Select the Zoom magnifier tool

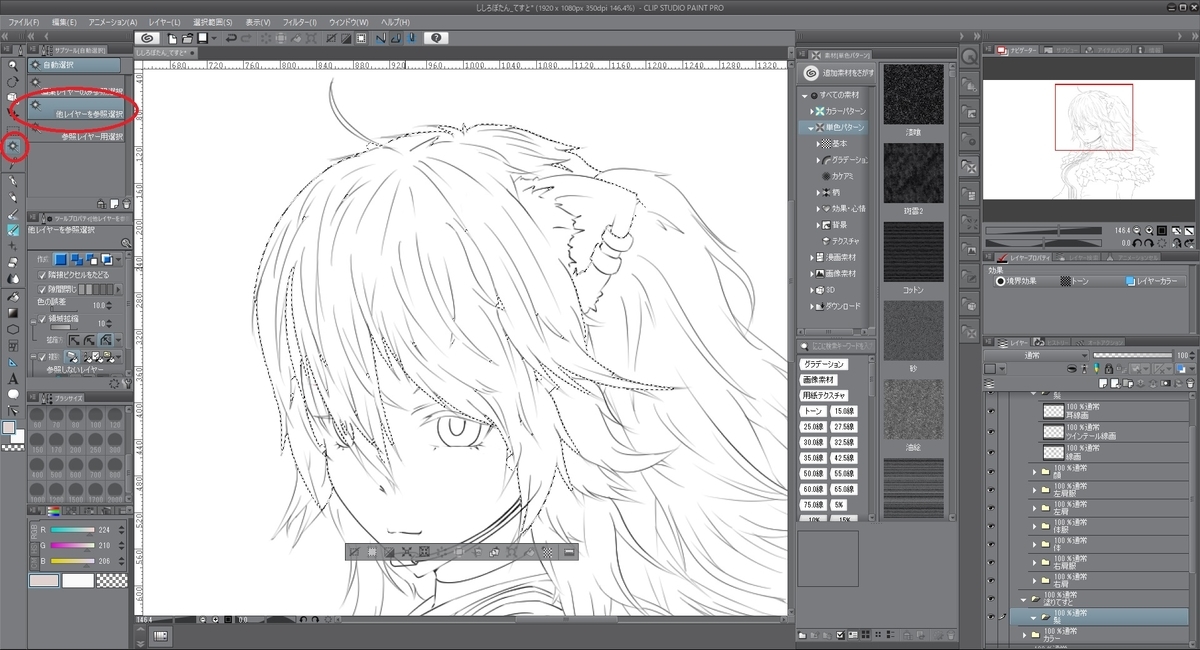click(x=13, y=65)
